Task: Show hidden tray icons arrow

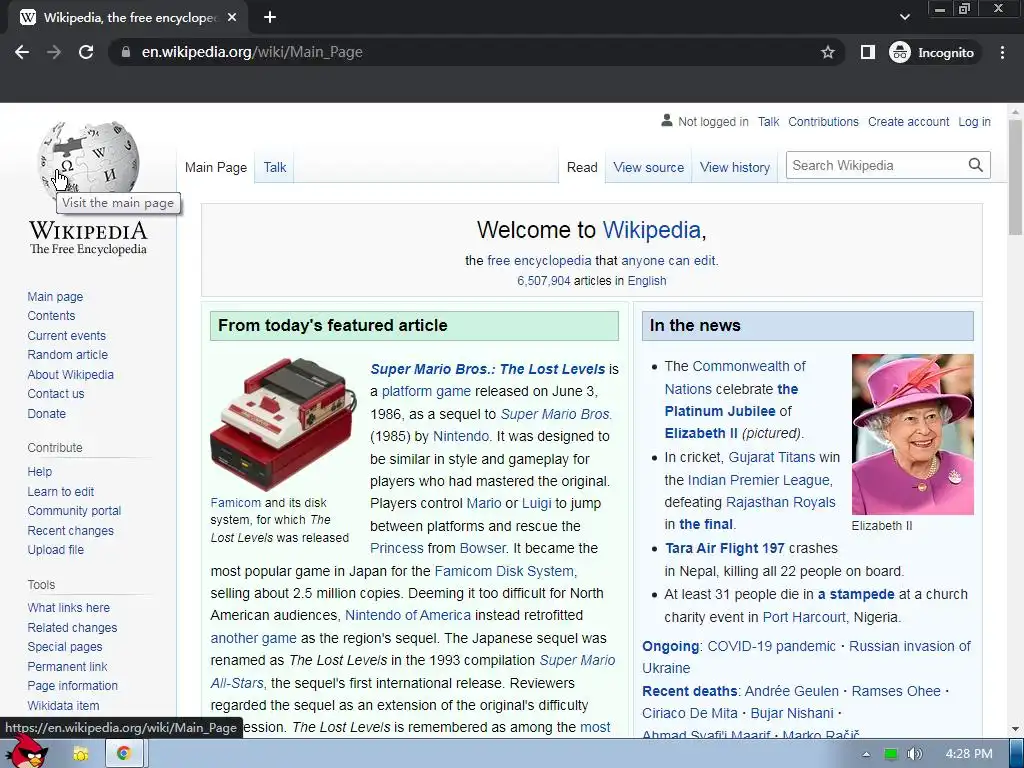Action: pos(866,754)
